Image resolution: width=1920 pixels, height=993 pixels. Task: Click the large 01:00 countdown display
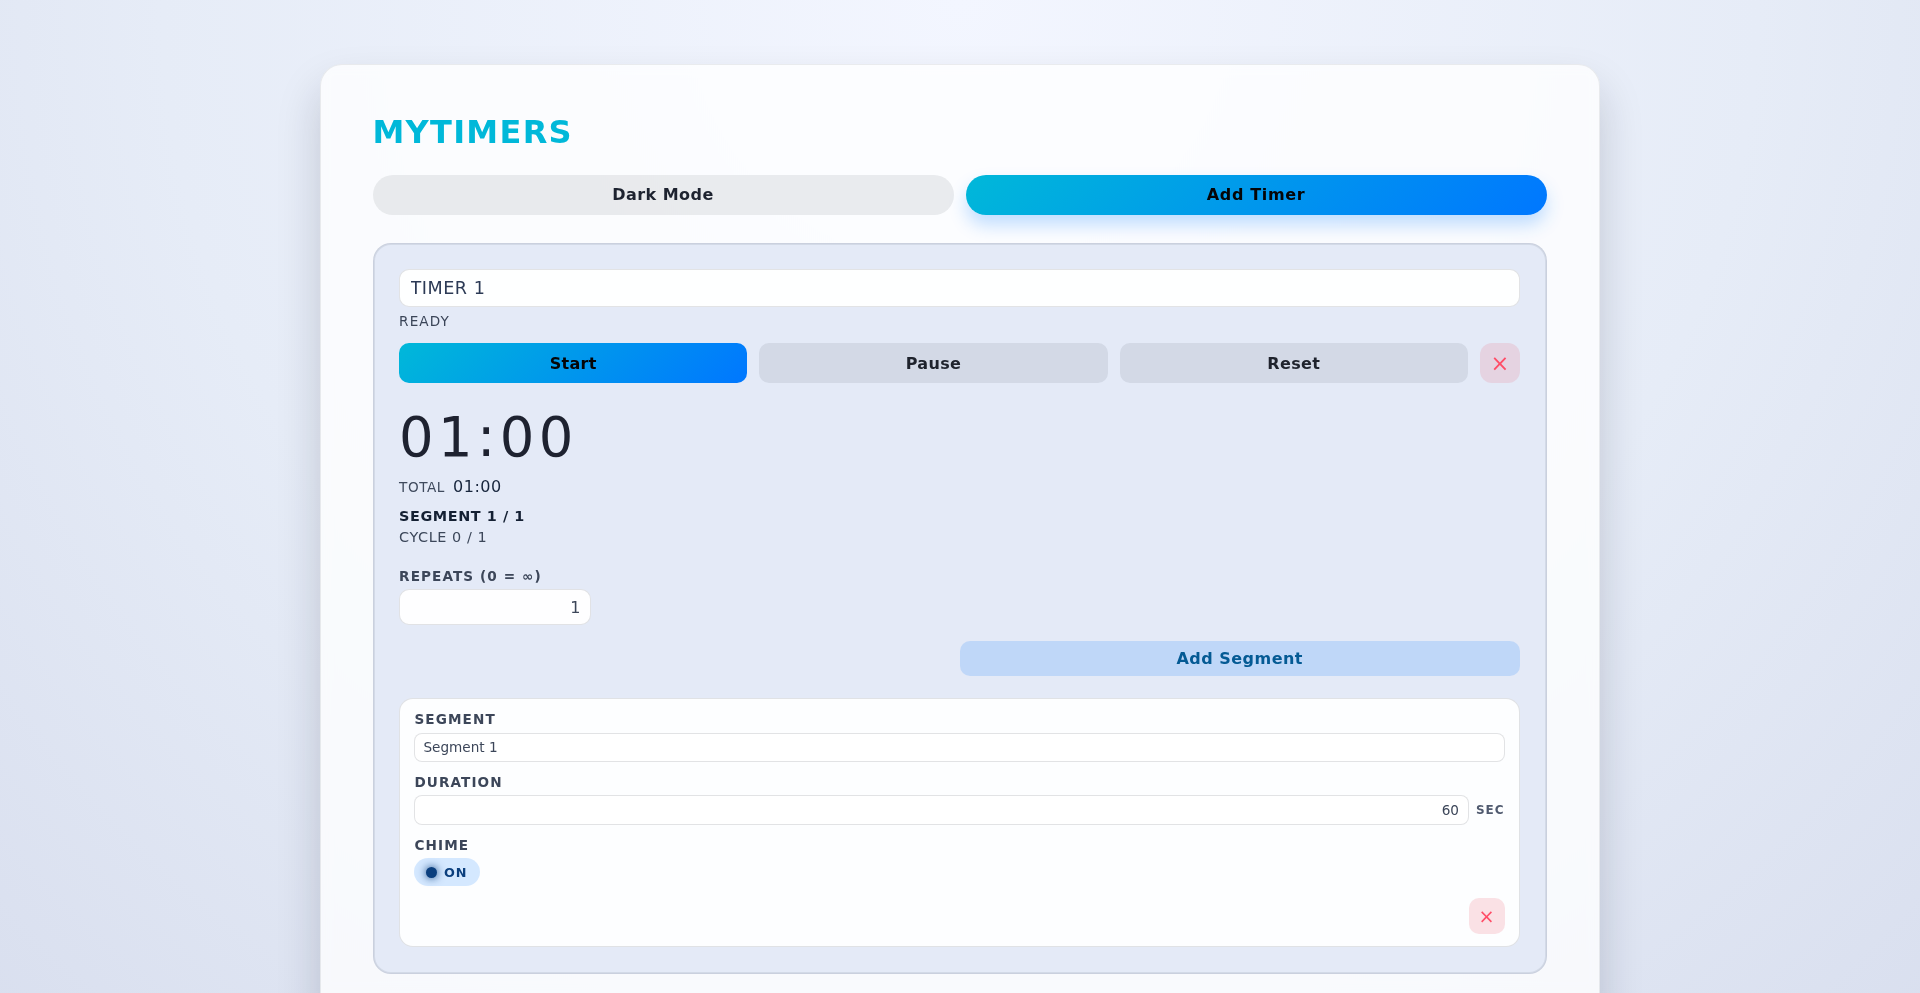point(487,437)
